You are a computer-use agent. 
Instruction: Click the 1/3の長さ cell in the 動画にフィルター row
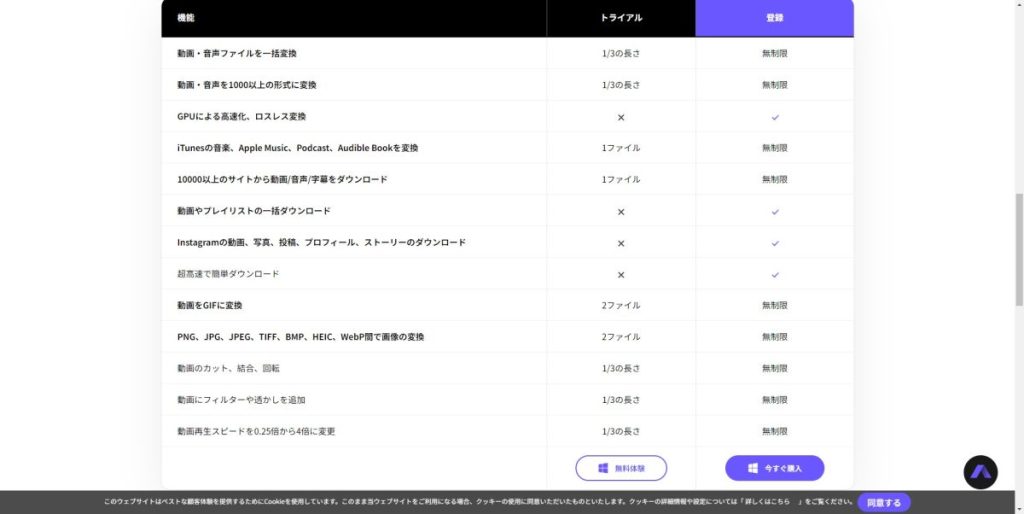[x=621, y=400]
